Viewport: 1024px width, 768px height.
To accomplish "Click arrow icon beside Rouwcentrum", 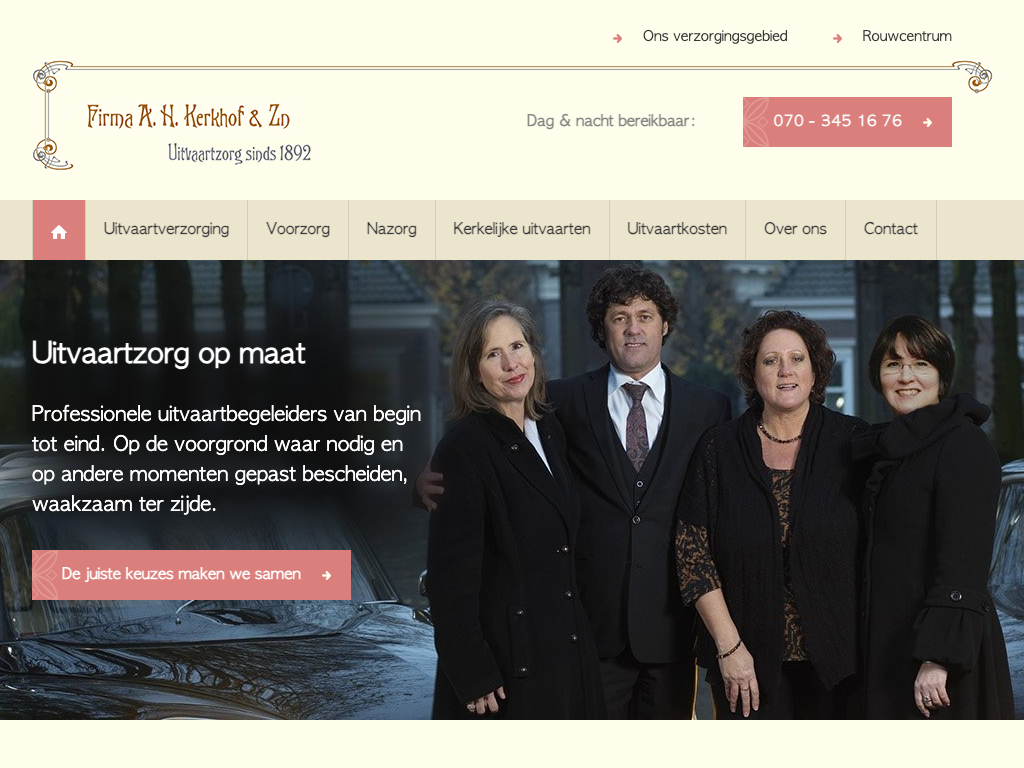I will tap(837, 39).
